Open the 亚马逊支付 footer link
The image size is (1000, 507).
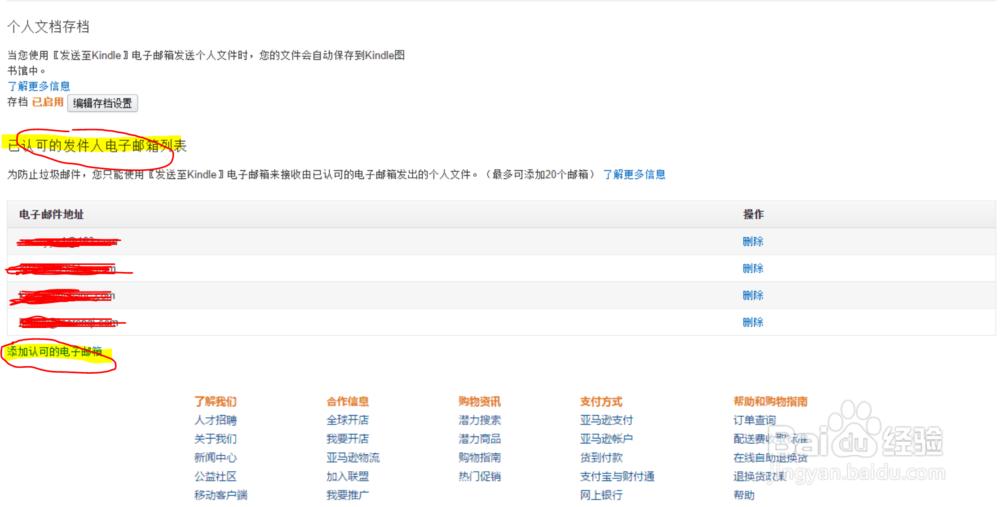(607, 420)
